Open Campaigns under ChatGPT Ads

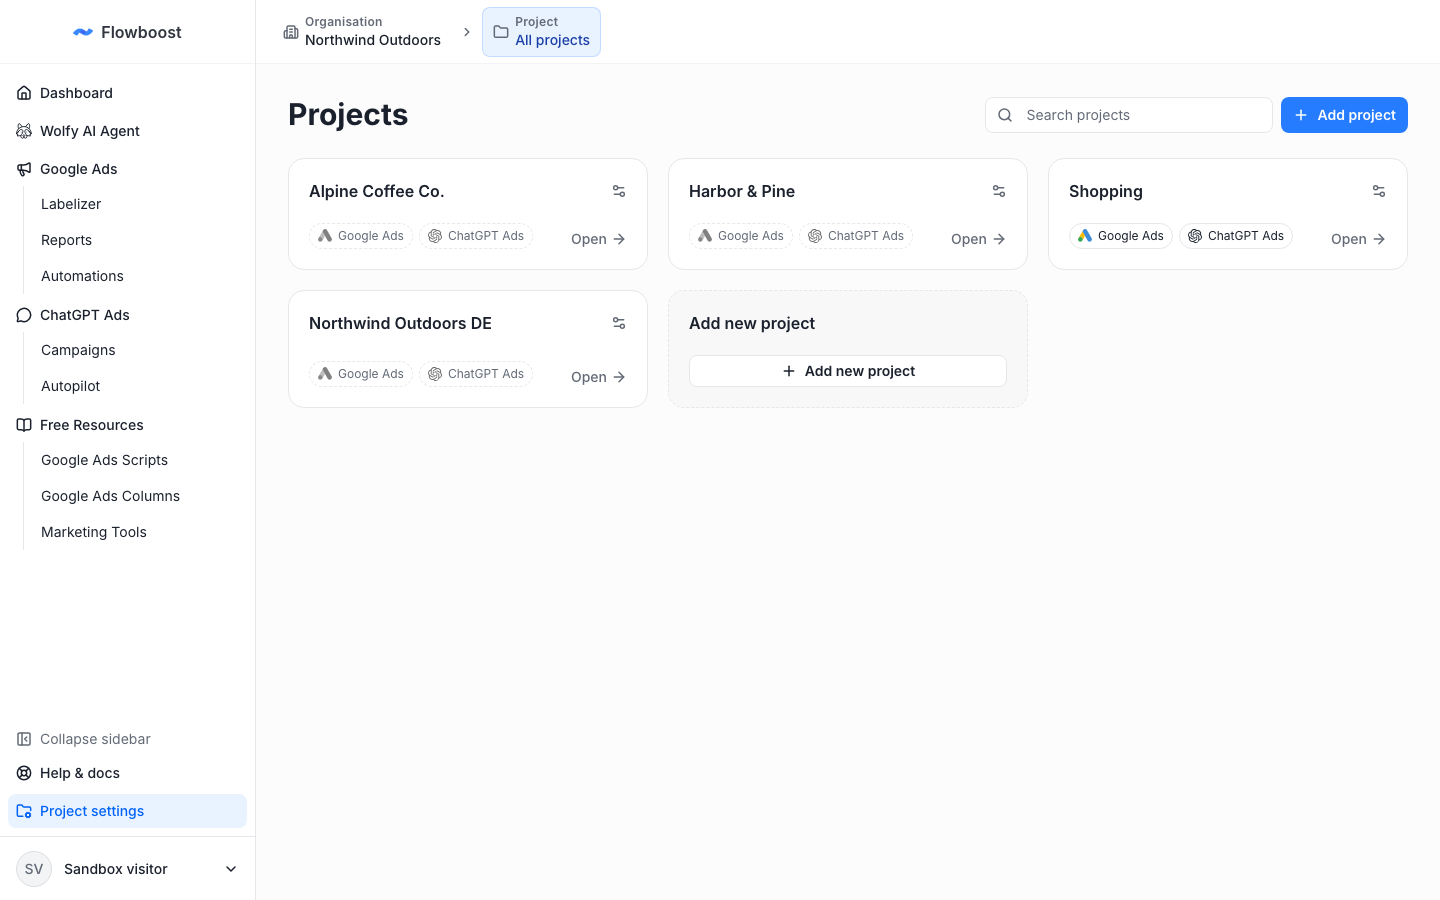(x=78, y=350)
